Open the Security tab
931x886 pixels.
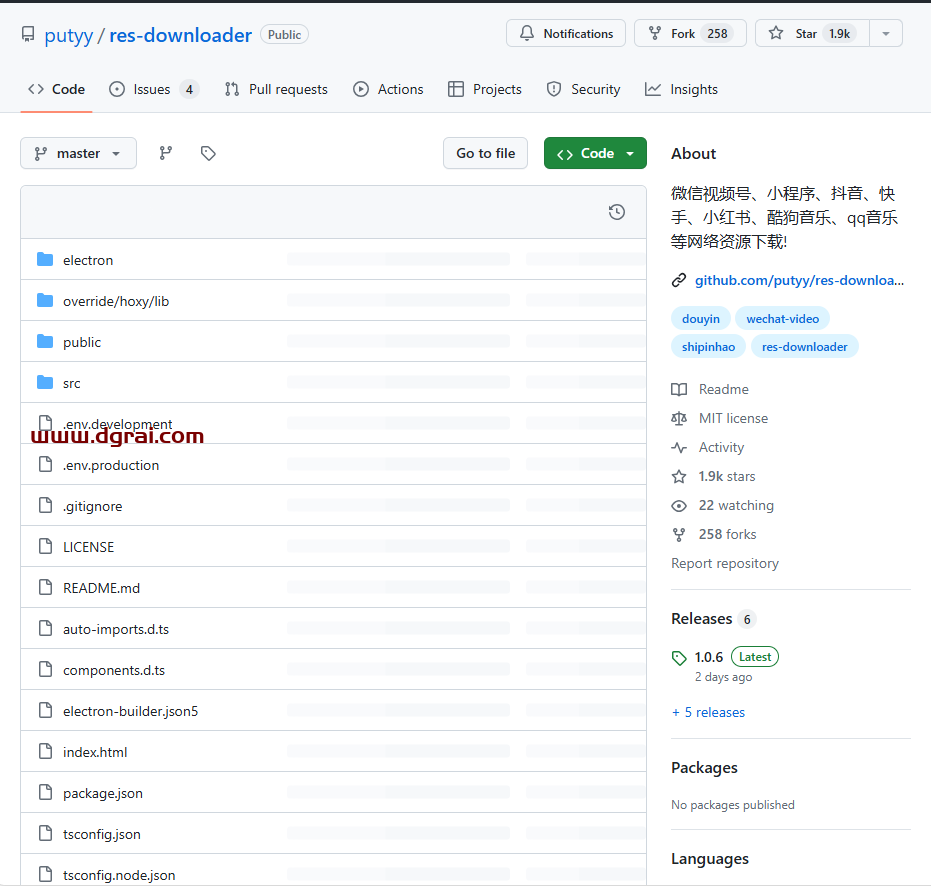pyautogui.click(x=584, y=89)
